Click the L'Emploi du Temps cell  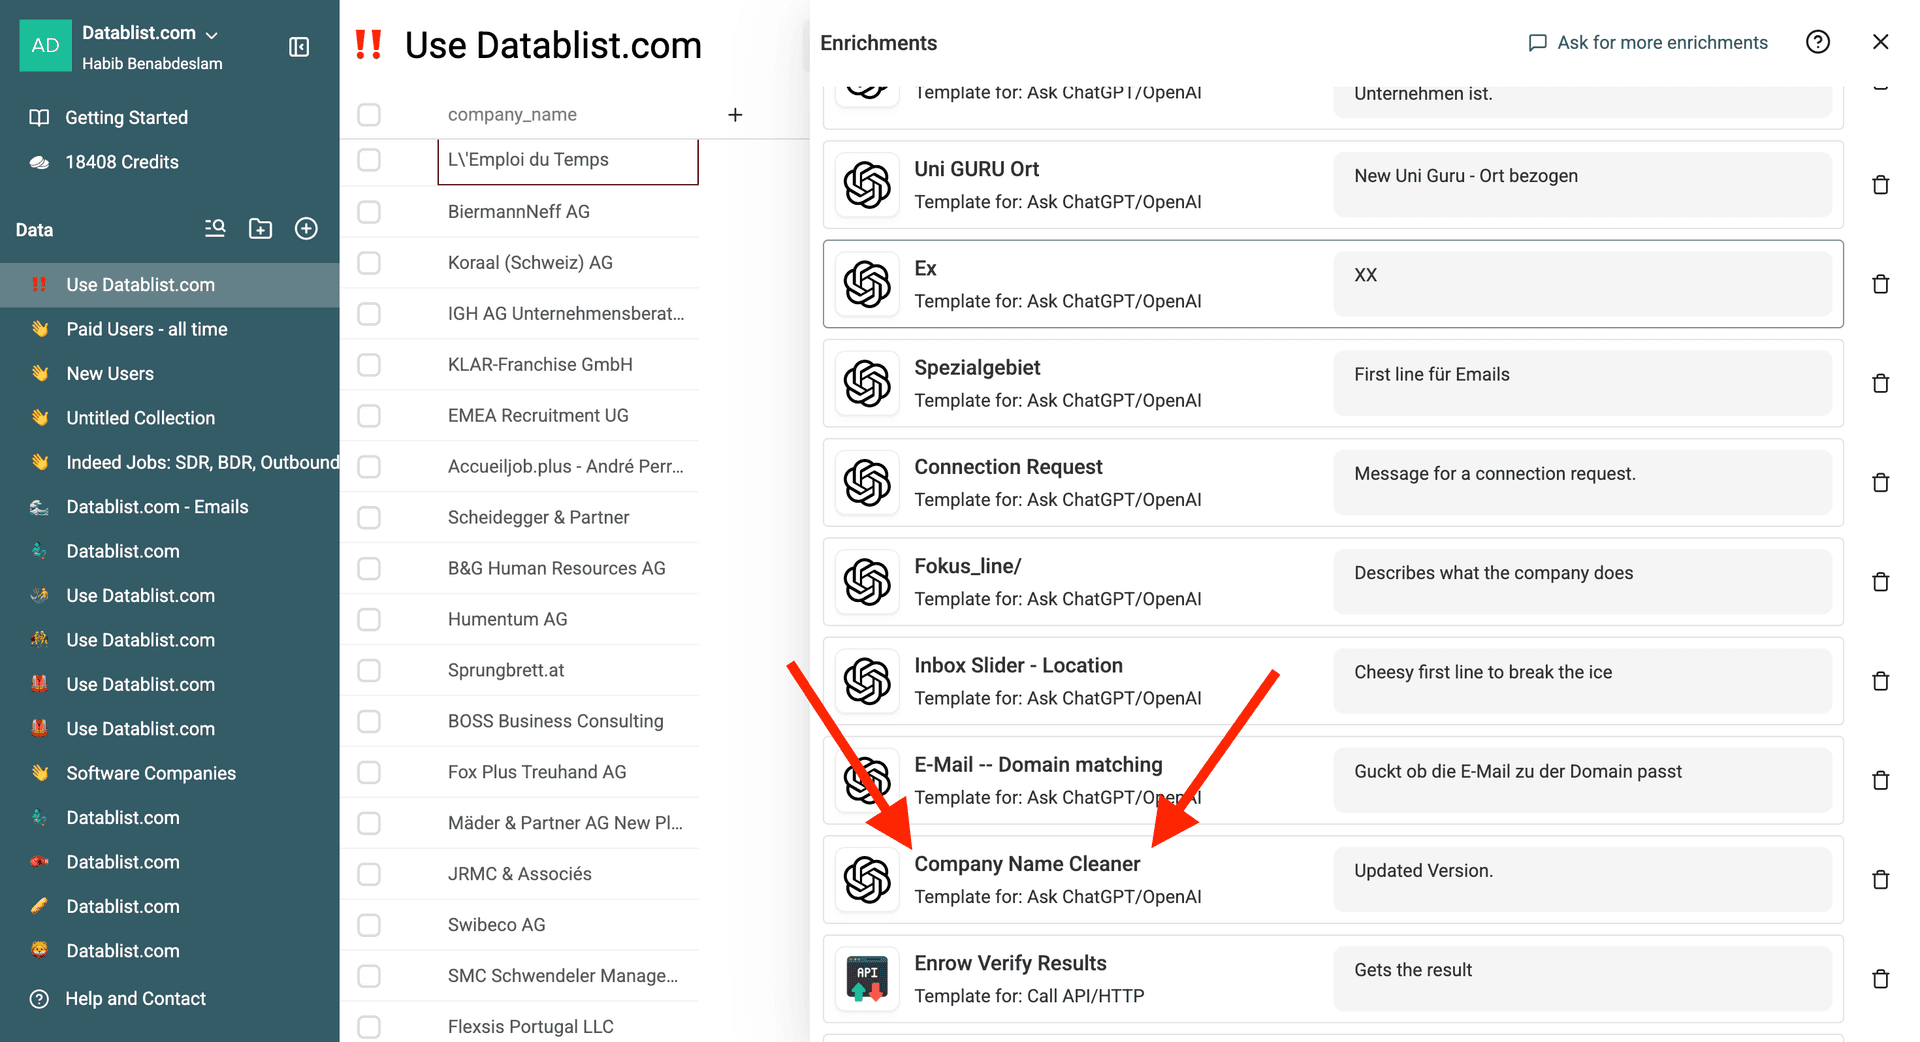point(567,160)
